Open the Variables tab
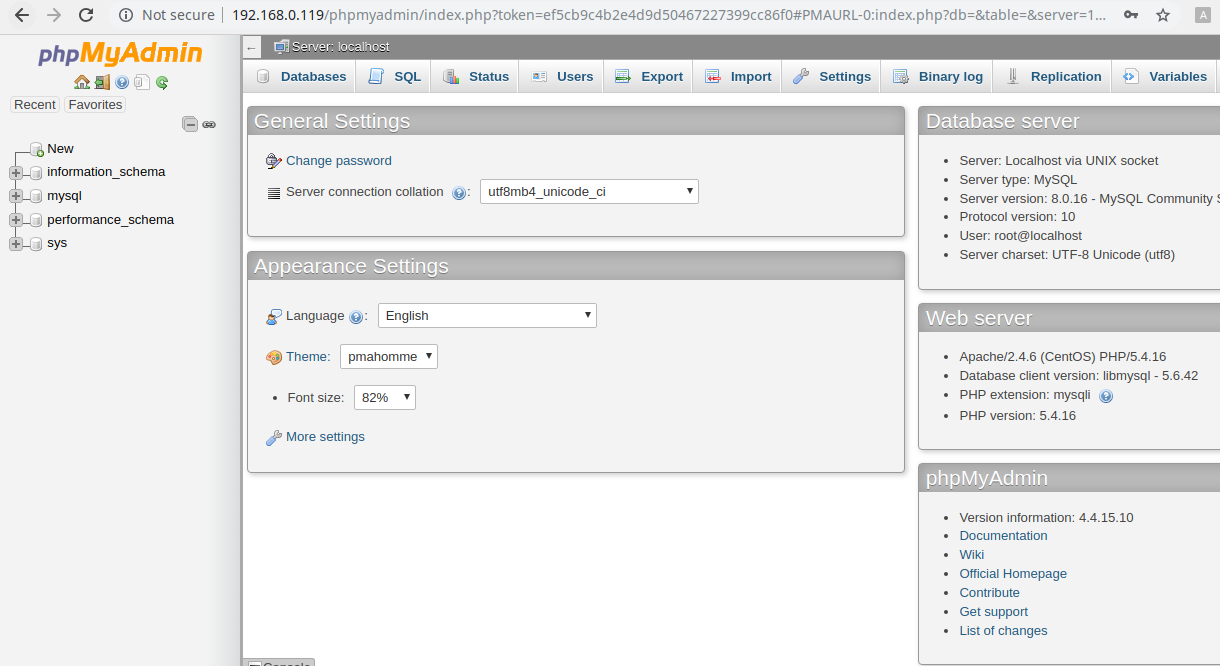Screen dimensions: 1220x666 pos(1165,77)
